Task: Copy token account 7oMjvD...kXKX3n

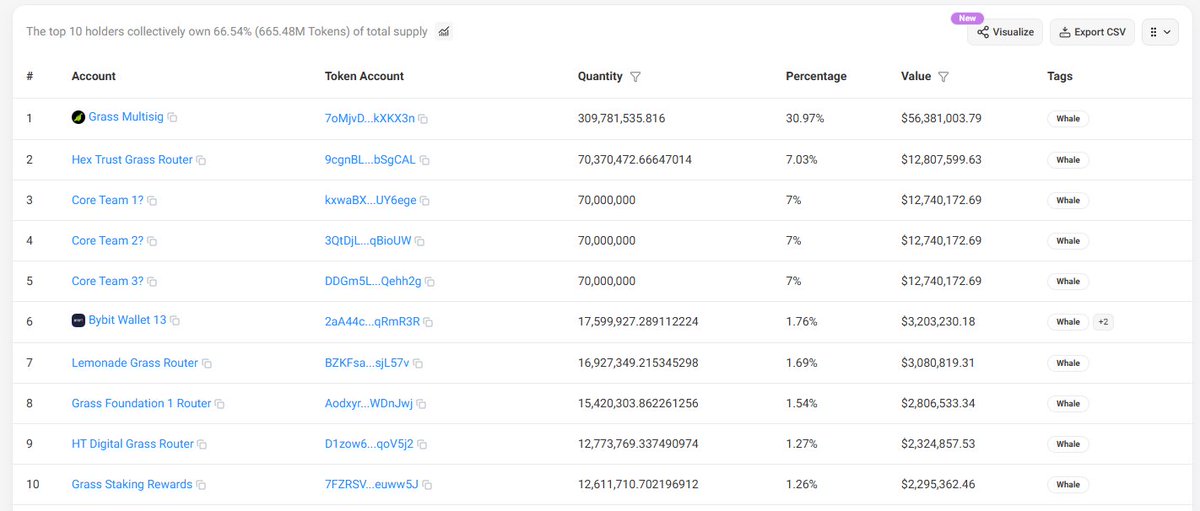Action: click(x=423, y=119)
